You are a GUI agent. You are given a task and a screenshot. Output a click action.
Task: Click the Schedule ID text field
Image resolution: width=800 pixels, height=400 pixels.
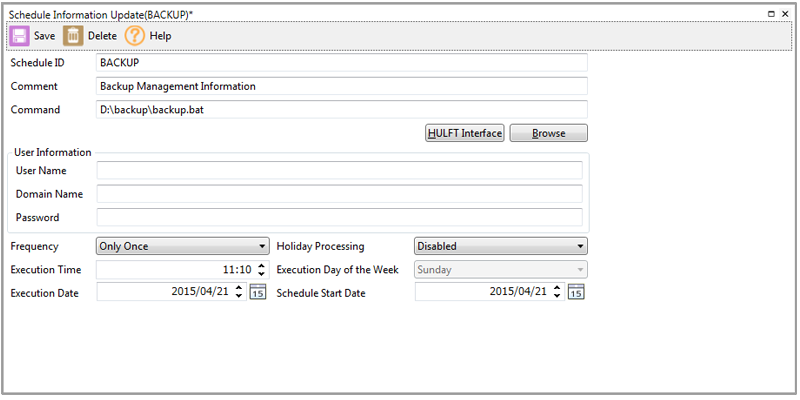click(x=341, y=63)
